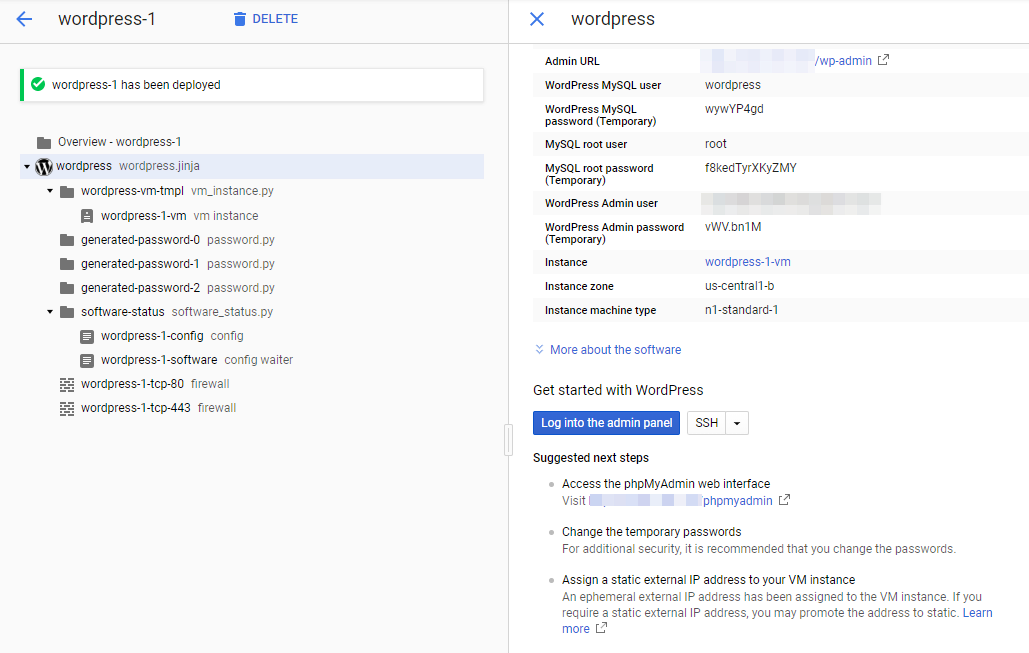
Task: Collapse the software-status folder
Action: (50, 312)
